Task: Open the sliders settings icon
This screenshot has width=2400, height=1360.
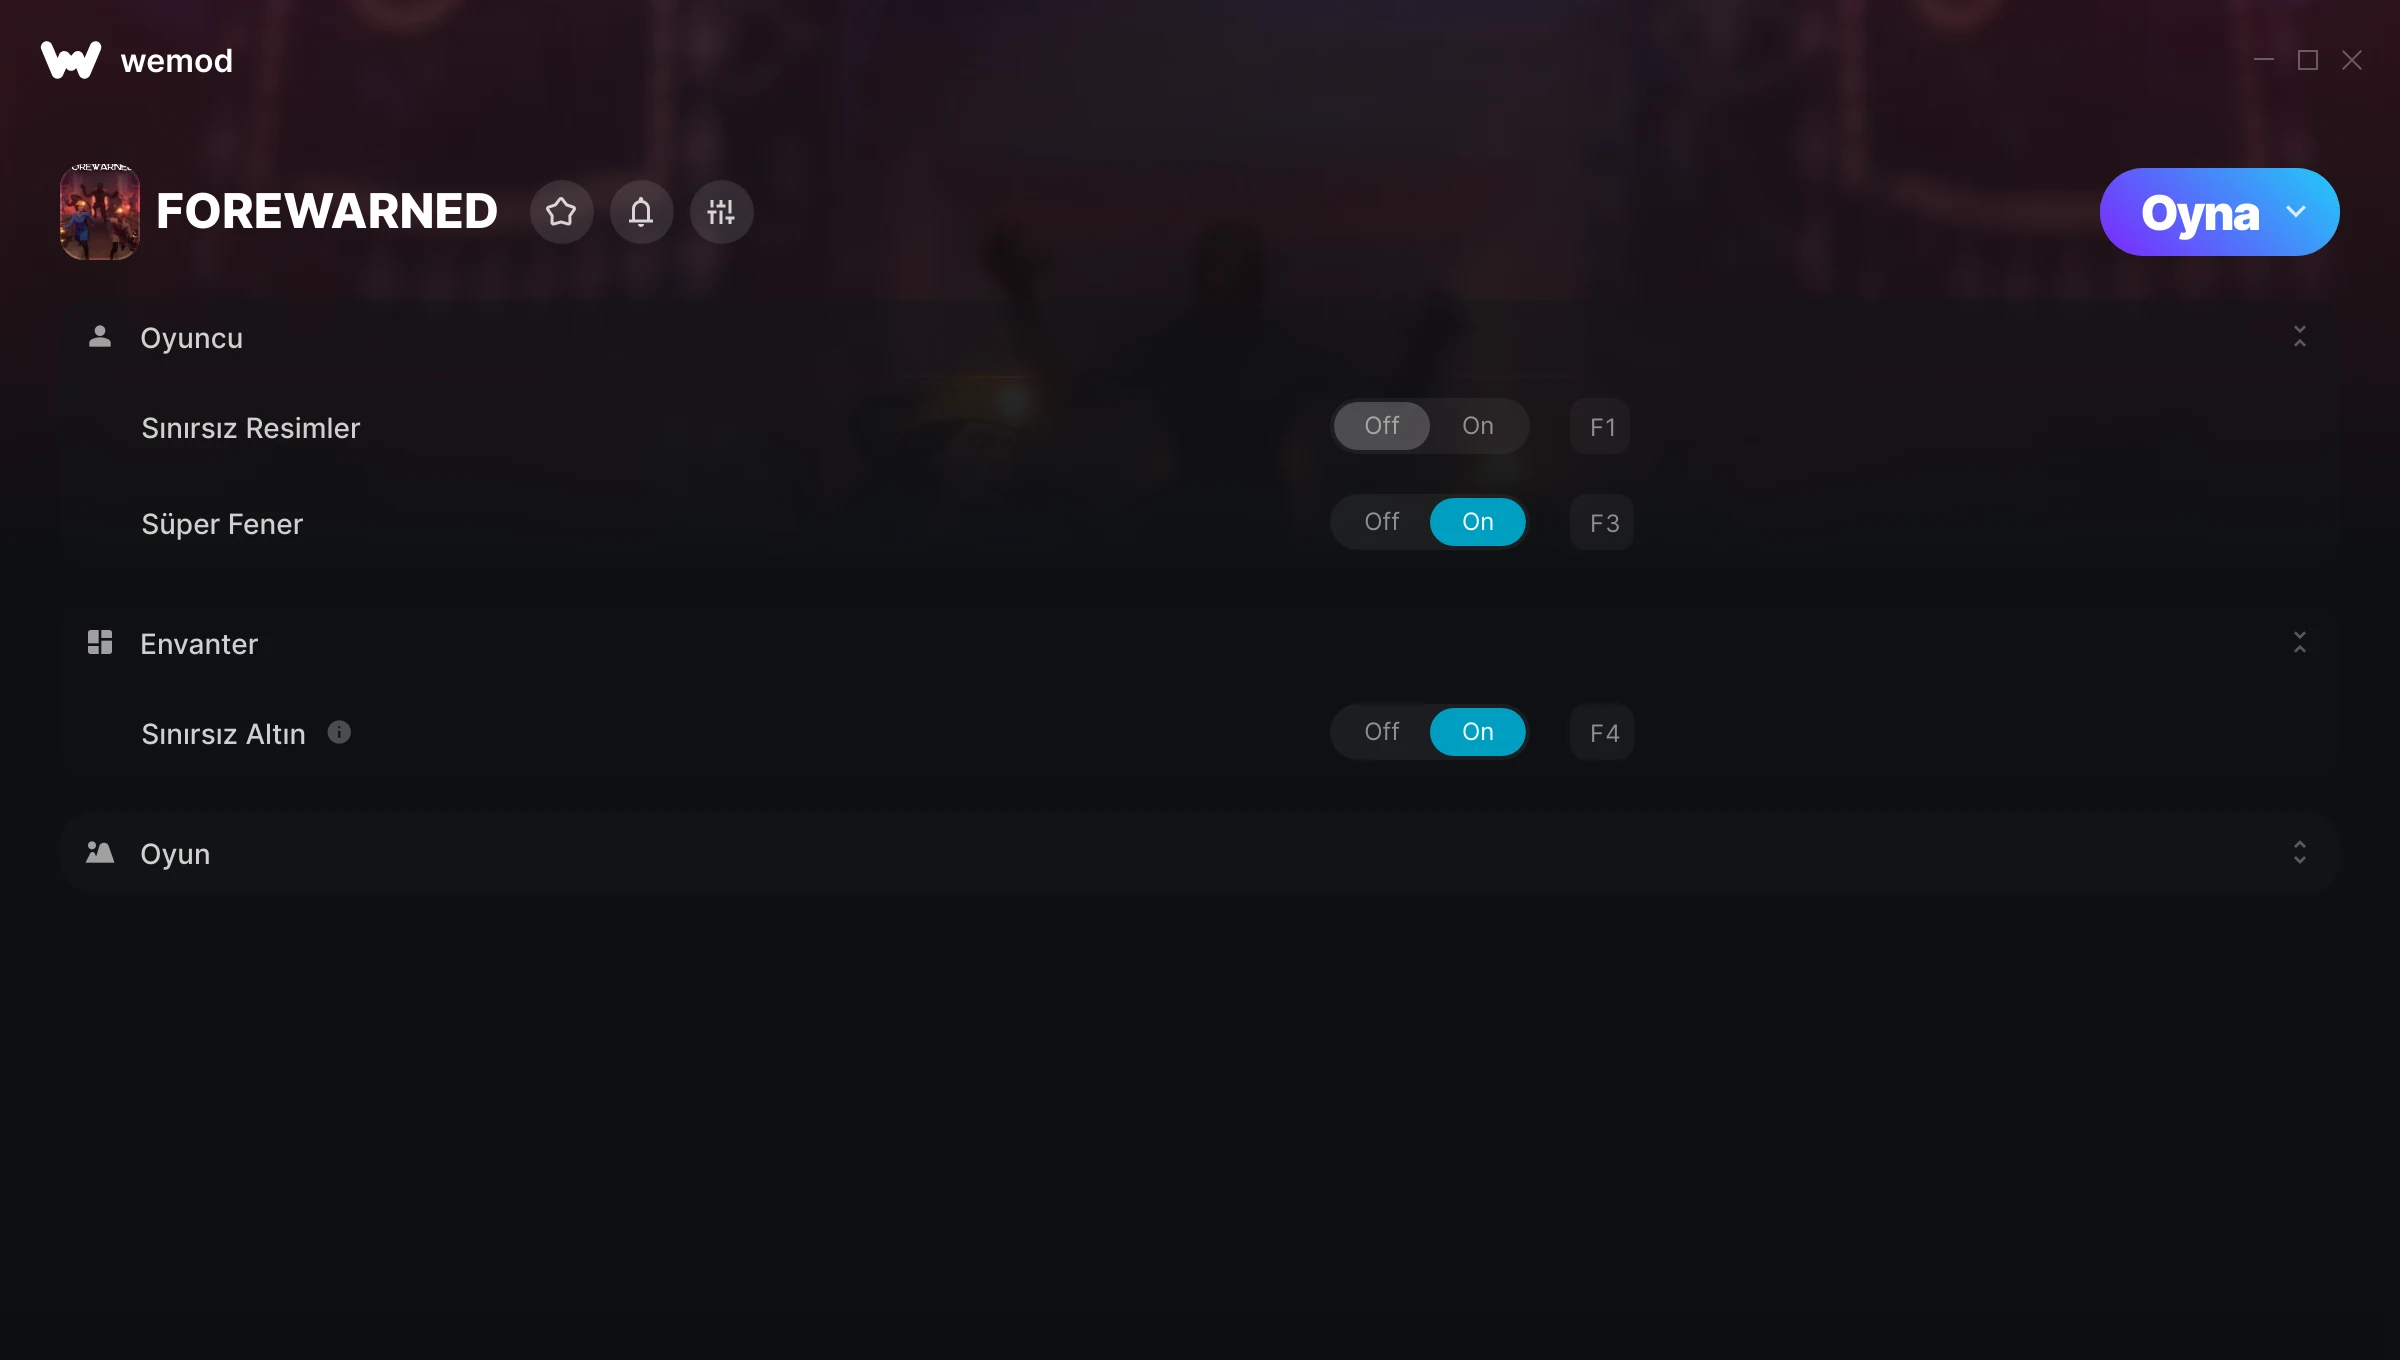Action: (721, 212)
